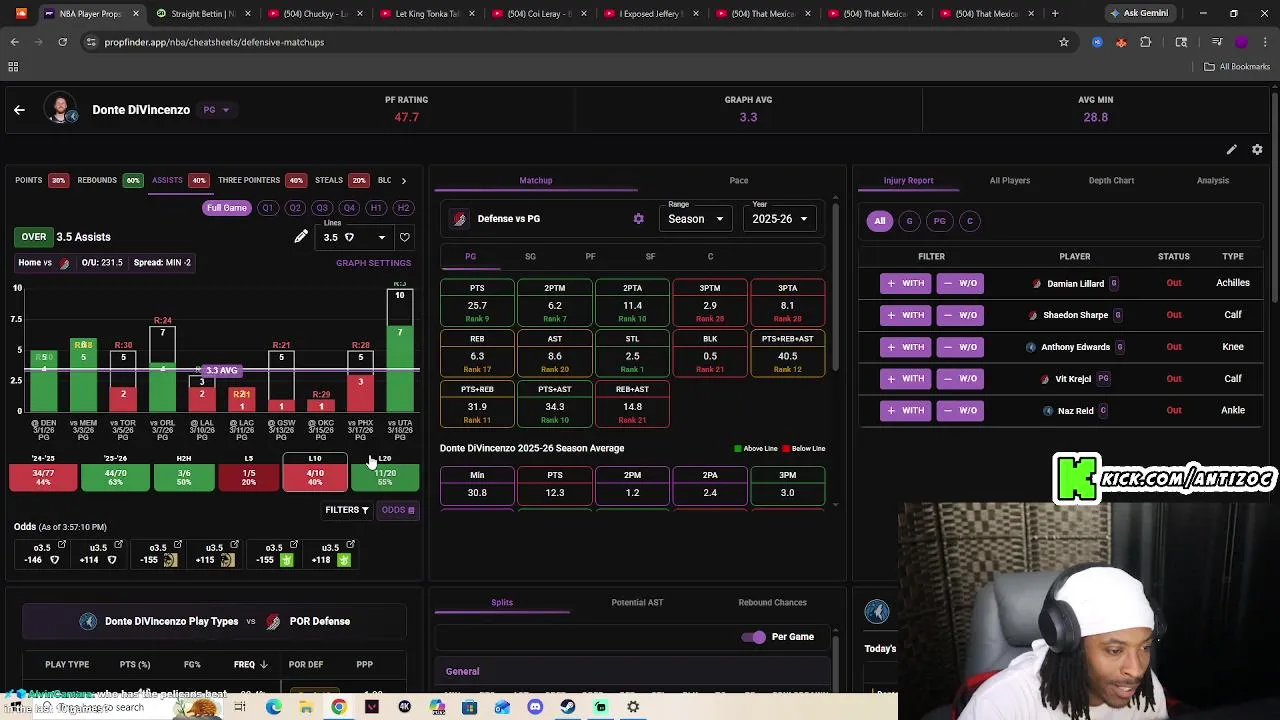1280x720 pixels.
Task: Switch to the Pace tab
Action: coord(739,181)
